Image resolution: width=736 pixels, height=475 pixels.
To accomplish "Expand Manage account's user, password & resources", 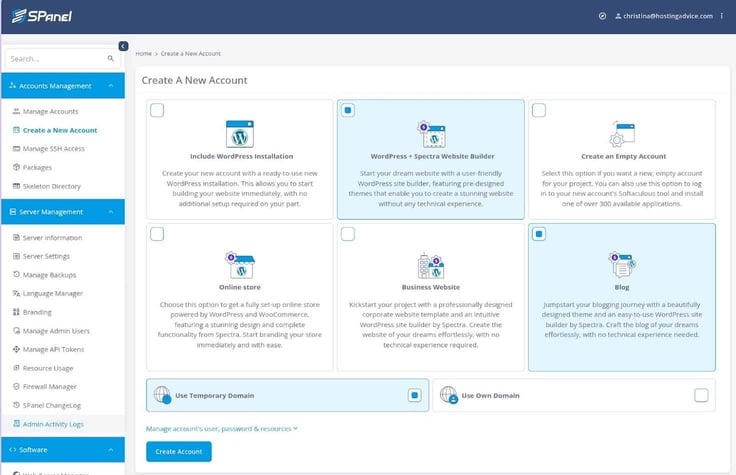I will click(x=222, y=429).
